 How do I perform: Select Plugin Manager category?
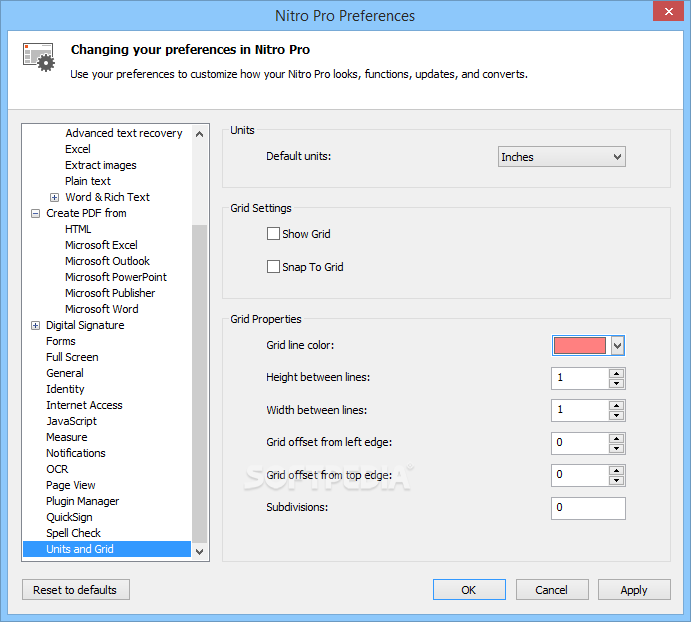(82, 501)
